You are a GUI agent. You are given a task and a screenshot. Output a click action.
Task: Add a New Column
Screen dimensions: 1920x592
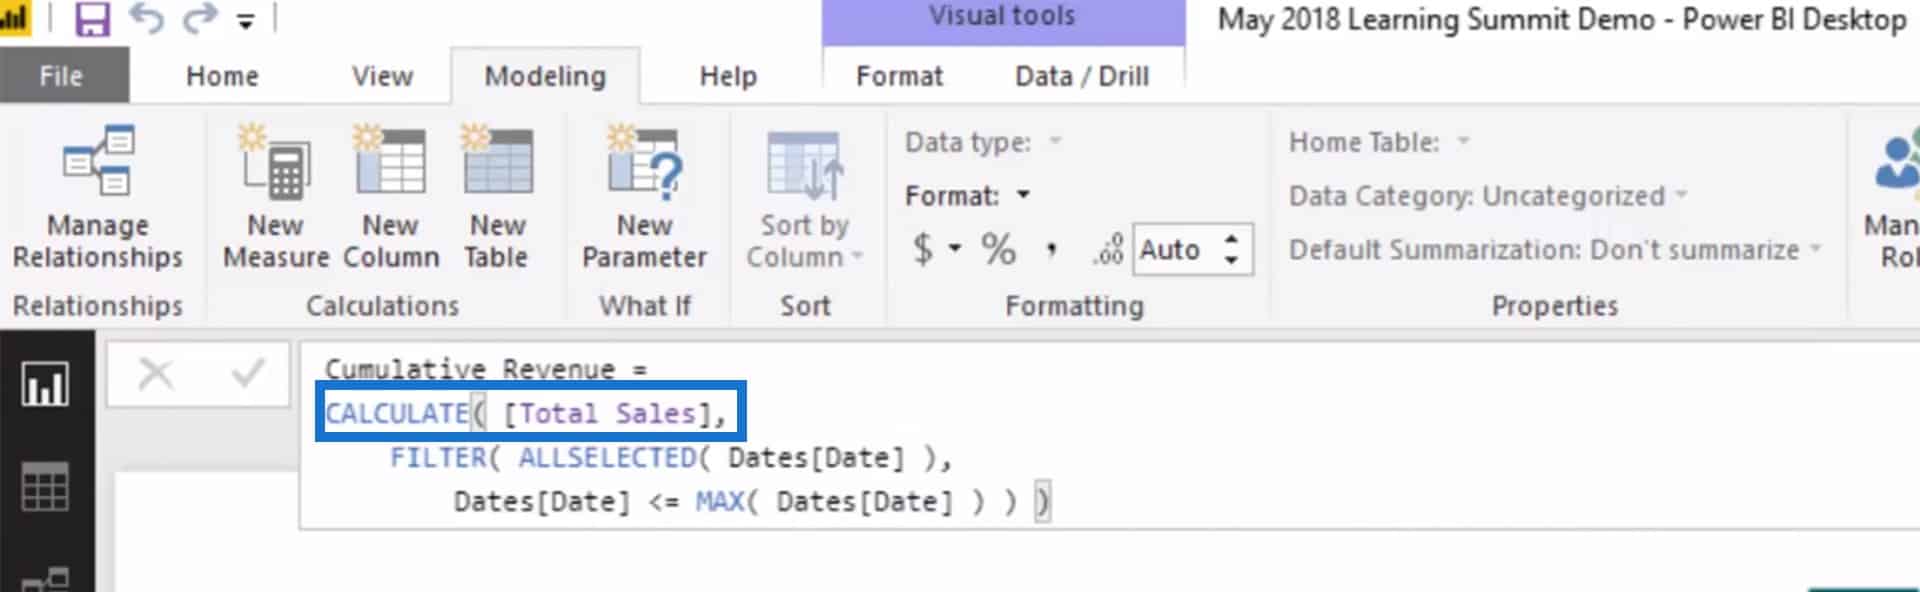391,196
